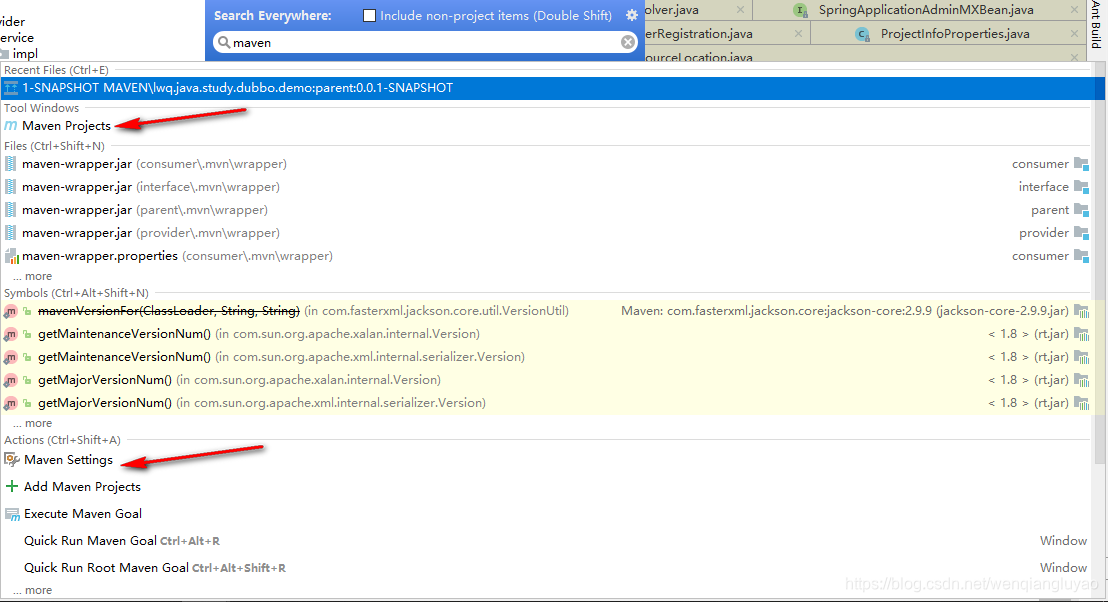
Task: Close the erRegistration.java tab
Action: (x=798, y=34)
